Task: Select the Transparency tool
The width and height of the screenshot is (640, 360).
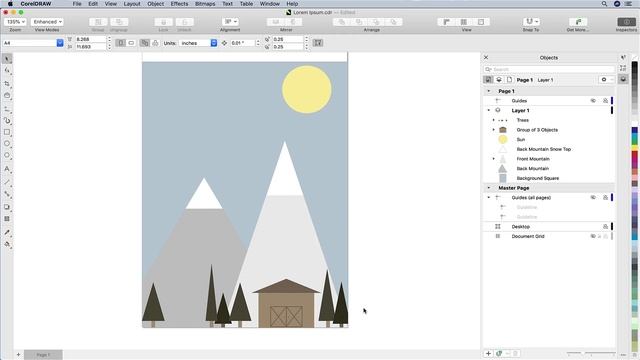Action: (x=7, y=219)
